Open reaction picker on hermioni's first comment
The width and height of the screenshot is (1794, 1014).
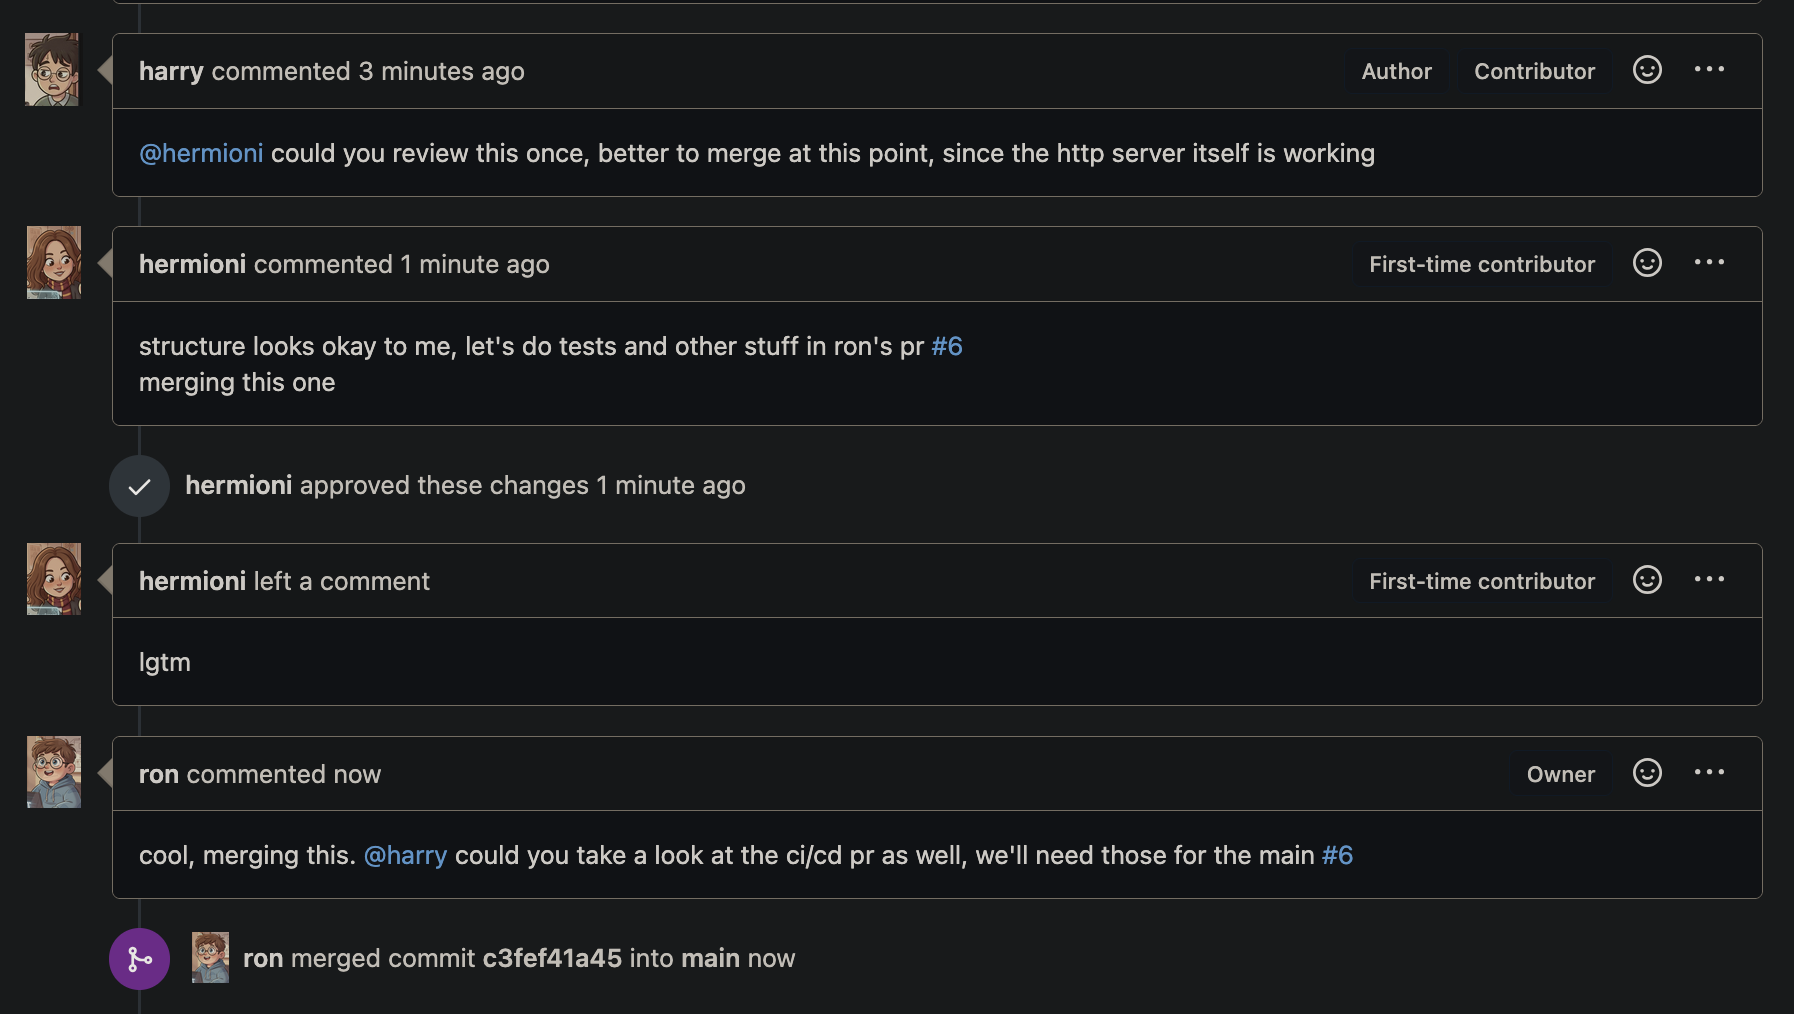tap(1647, 263)
